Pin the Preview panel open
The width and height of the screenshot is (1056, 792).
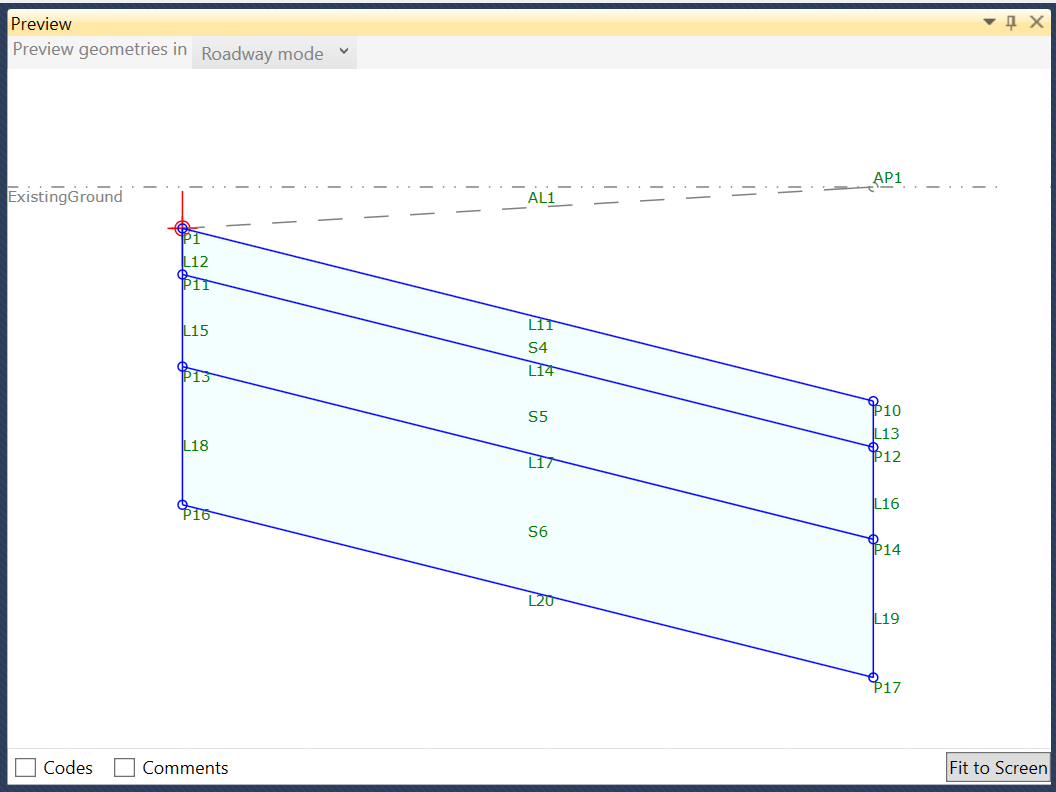tap(1011, 21)
